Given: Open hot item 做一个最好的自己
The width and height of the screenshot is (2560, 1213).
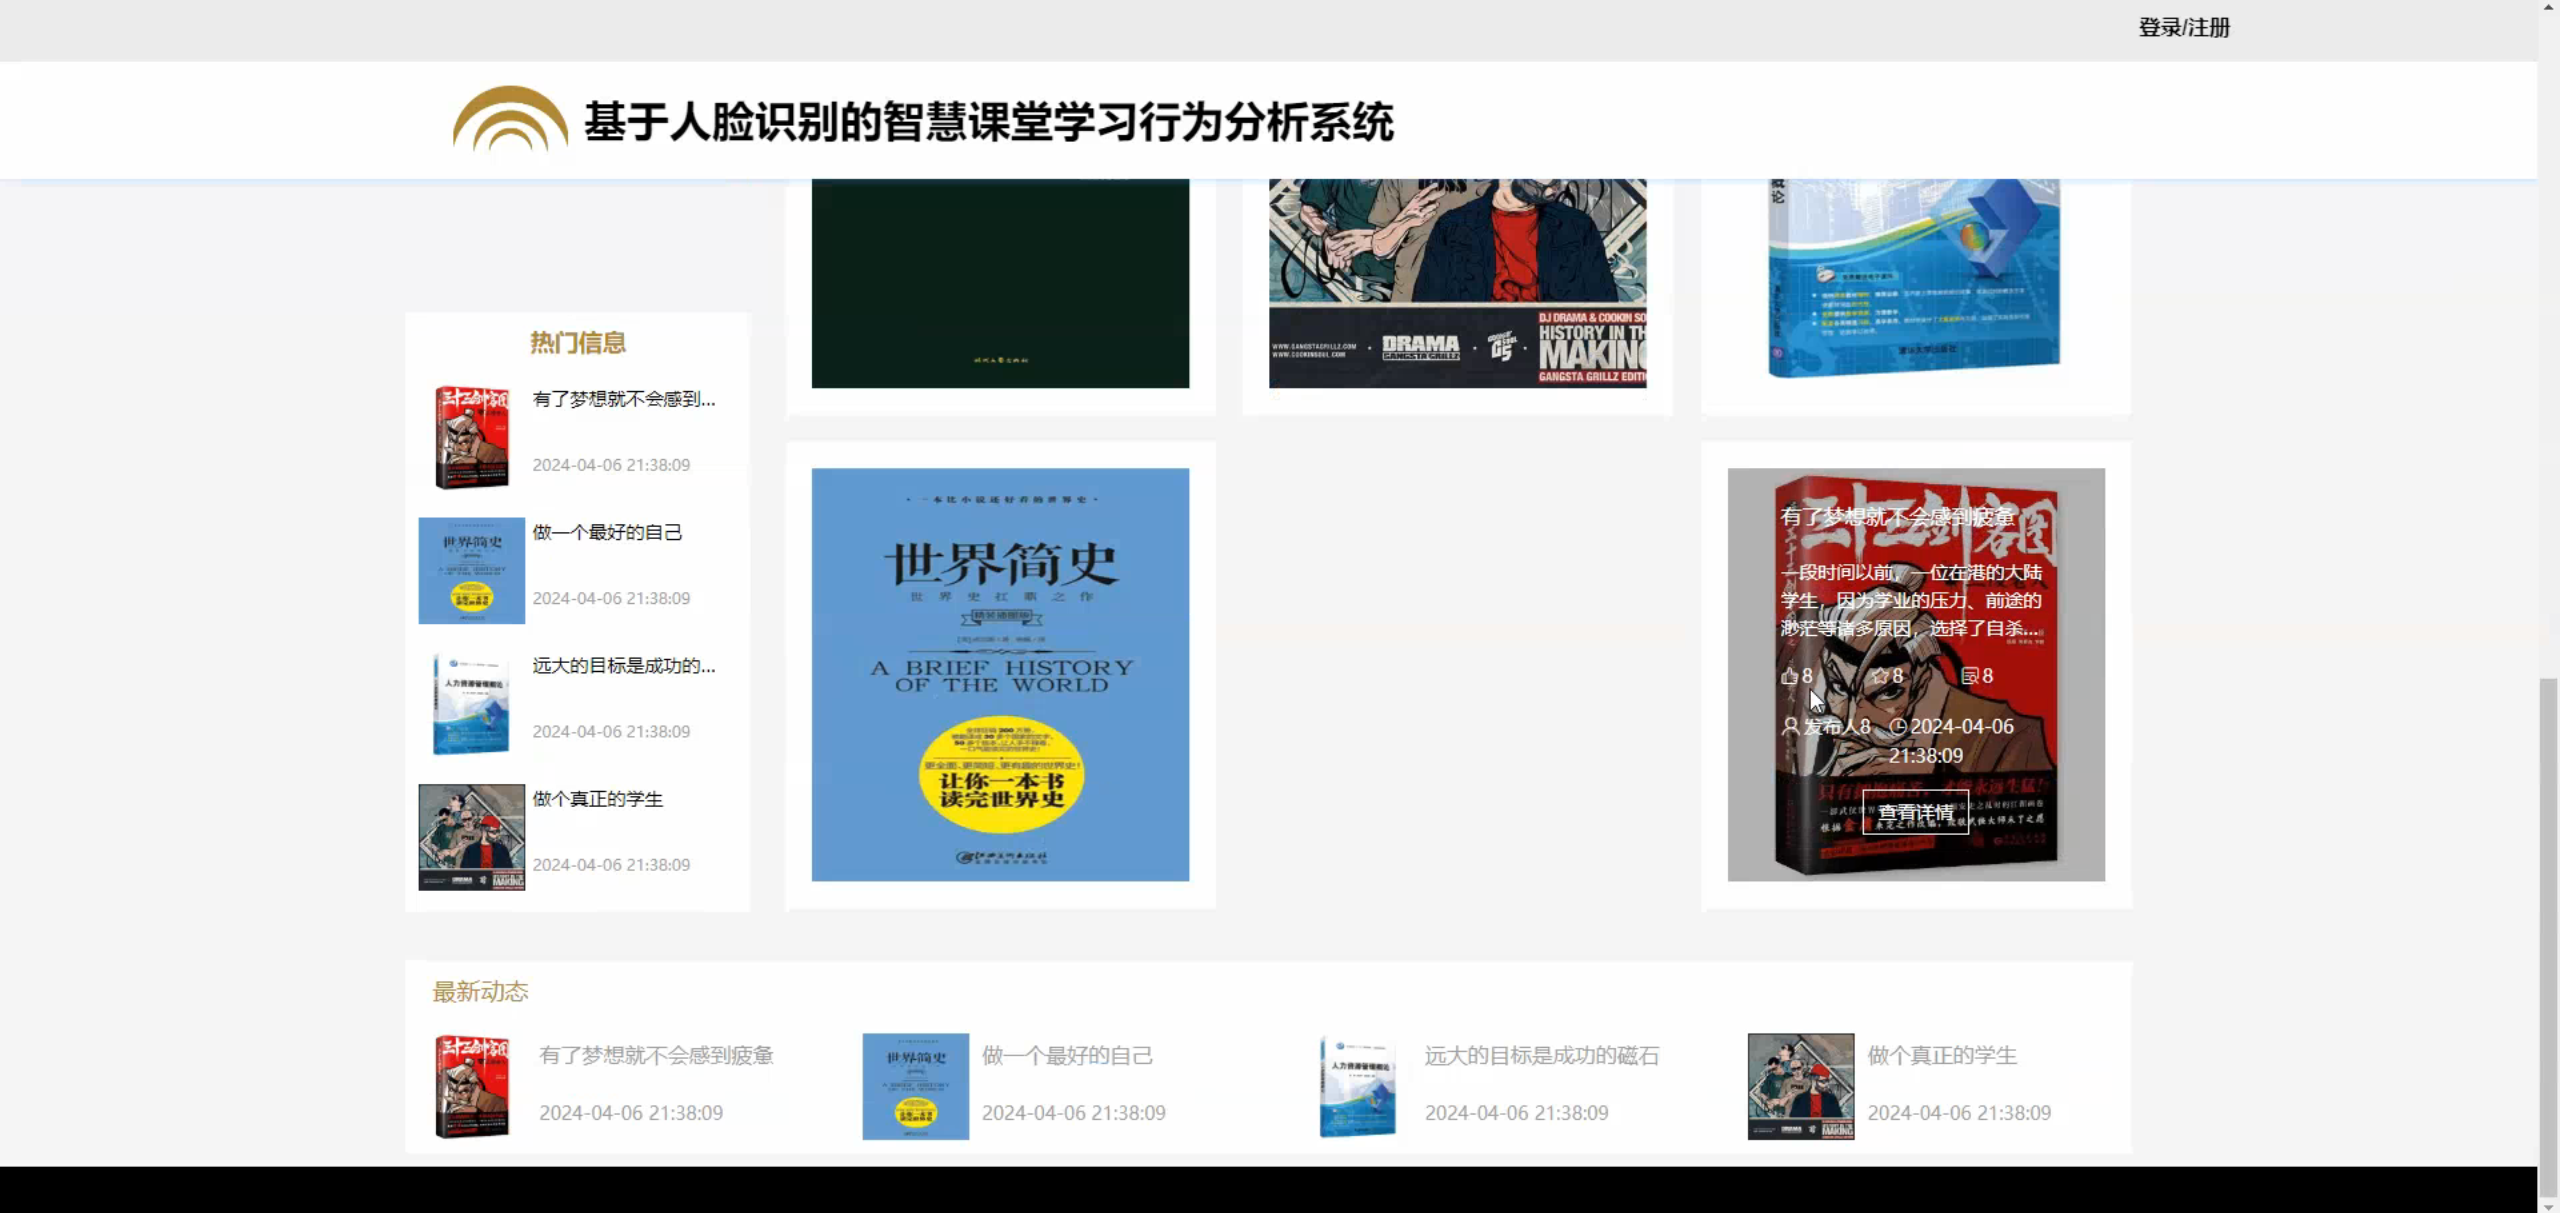Looking at the screenshot, I should coord(607,532).
